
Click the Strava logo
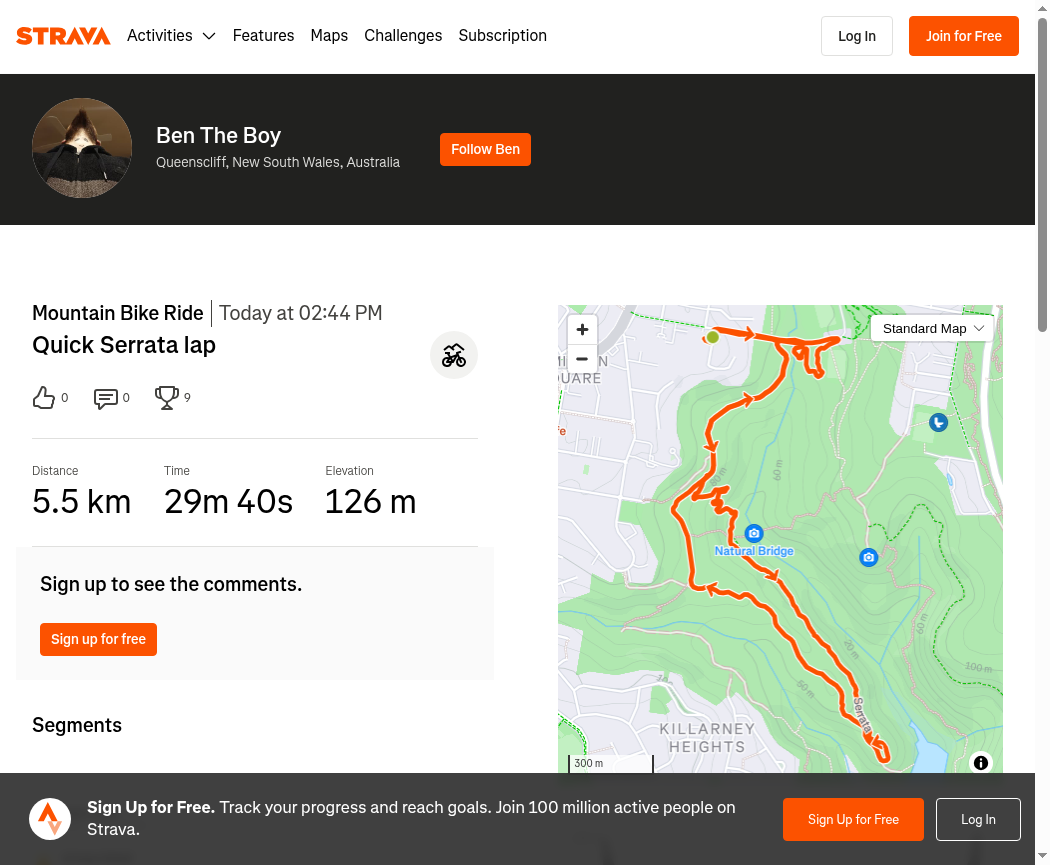click(x=63, y=36)
